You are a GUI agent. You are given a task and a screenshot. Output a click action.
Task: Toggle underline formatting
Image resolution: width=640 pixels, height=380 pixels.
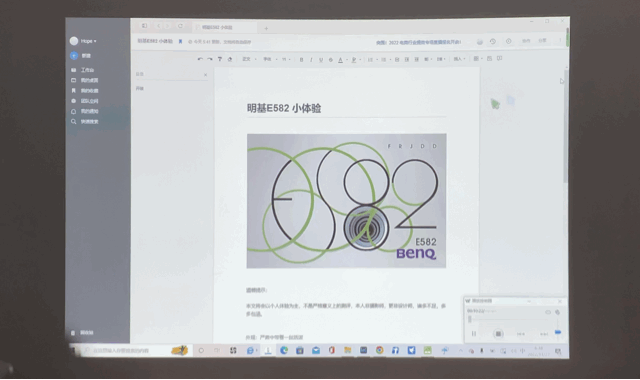click(321, 60)
